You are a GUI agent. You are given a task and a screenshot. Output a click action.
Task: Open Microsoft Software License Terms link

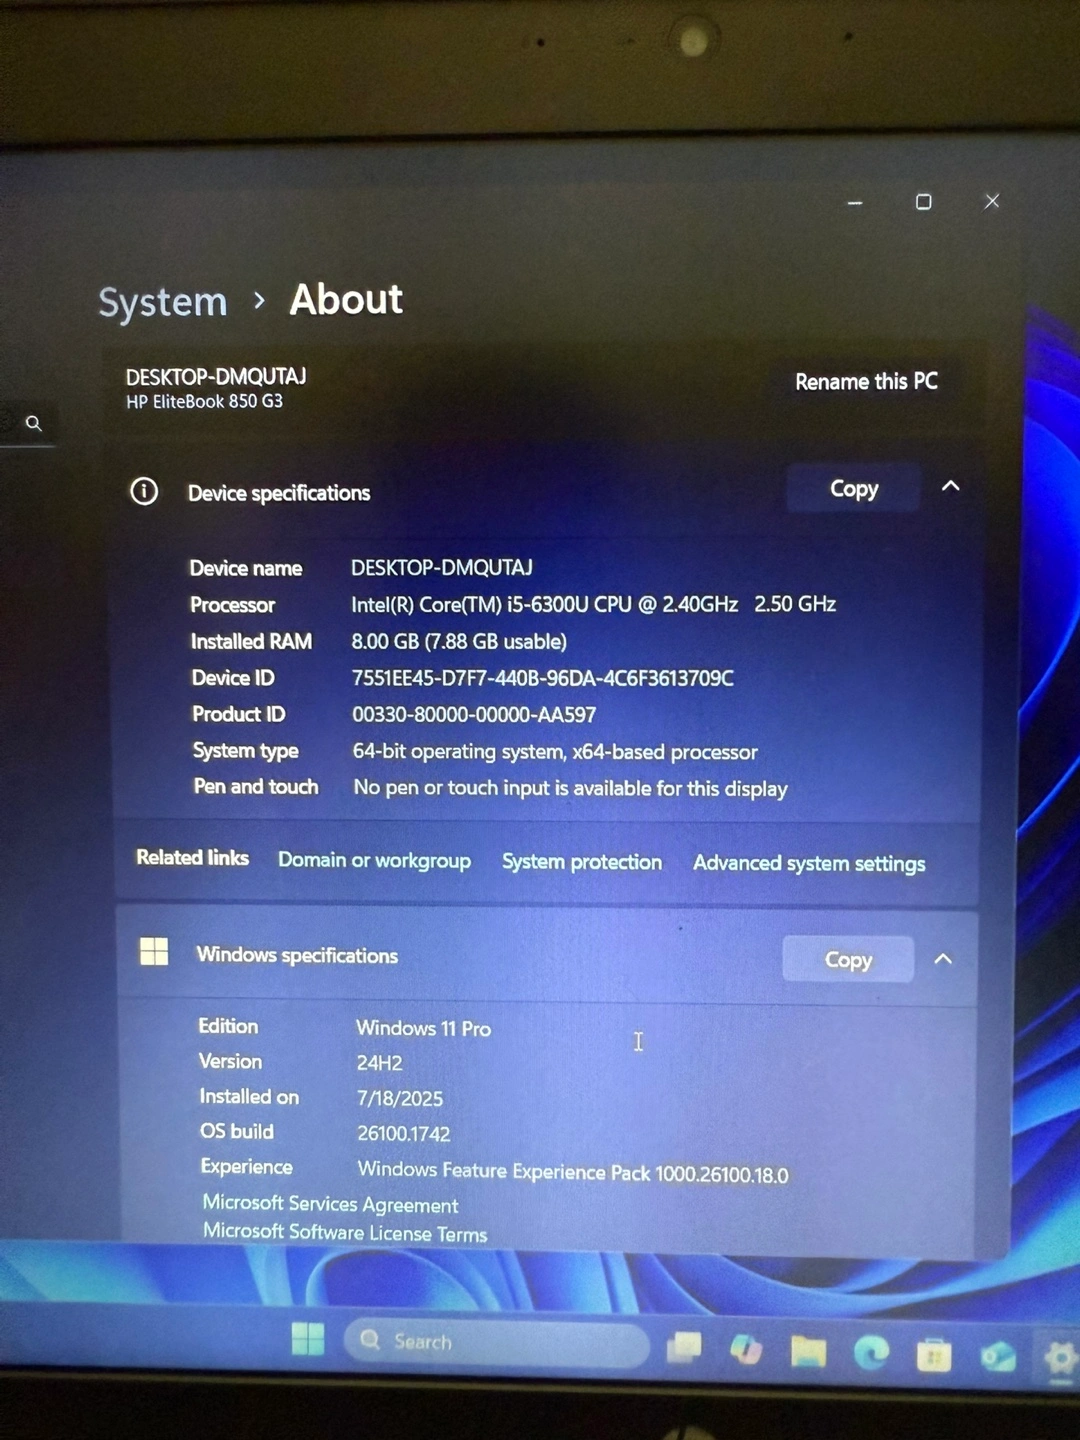(345, 1232)
